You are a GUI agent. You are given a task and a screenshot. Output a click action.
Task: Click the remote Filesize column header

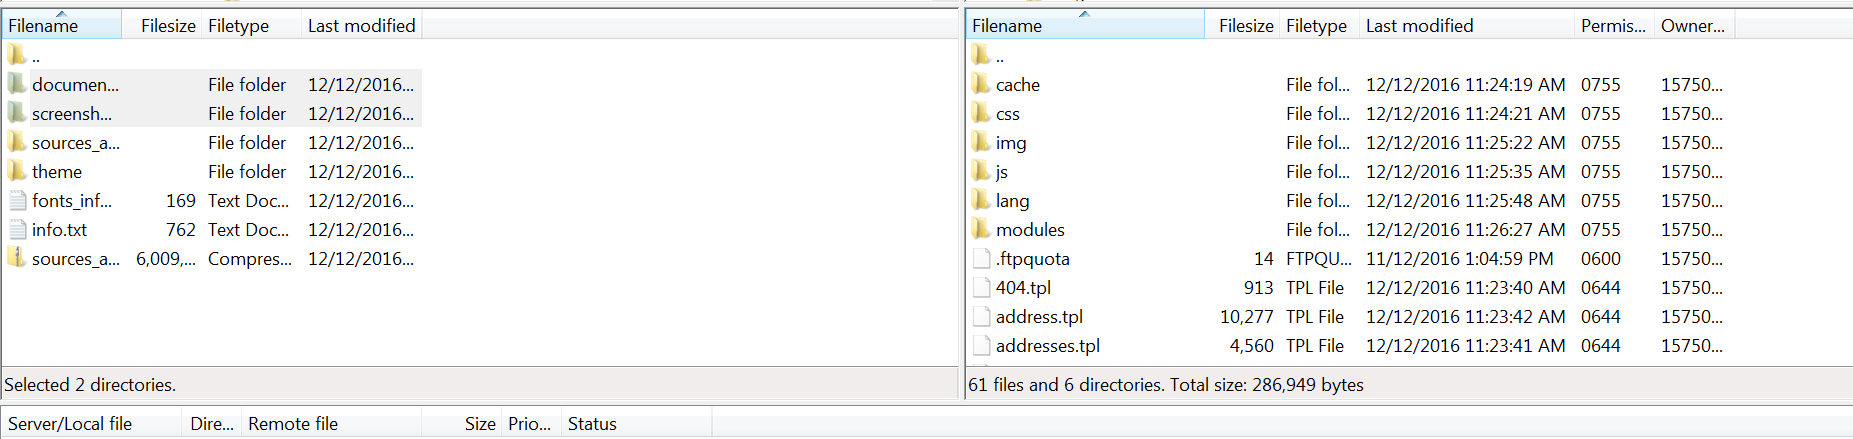[x=1242, y=25]
